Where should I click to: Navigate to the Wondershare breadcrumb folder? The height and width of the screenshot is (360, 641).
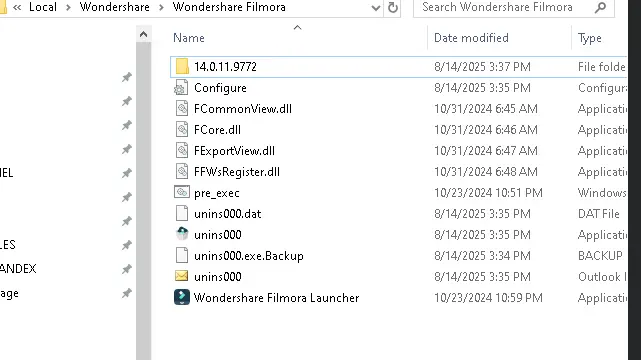coord(114,7)
